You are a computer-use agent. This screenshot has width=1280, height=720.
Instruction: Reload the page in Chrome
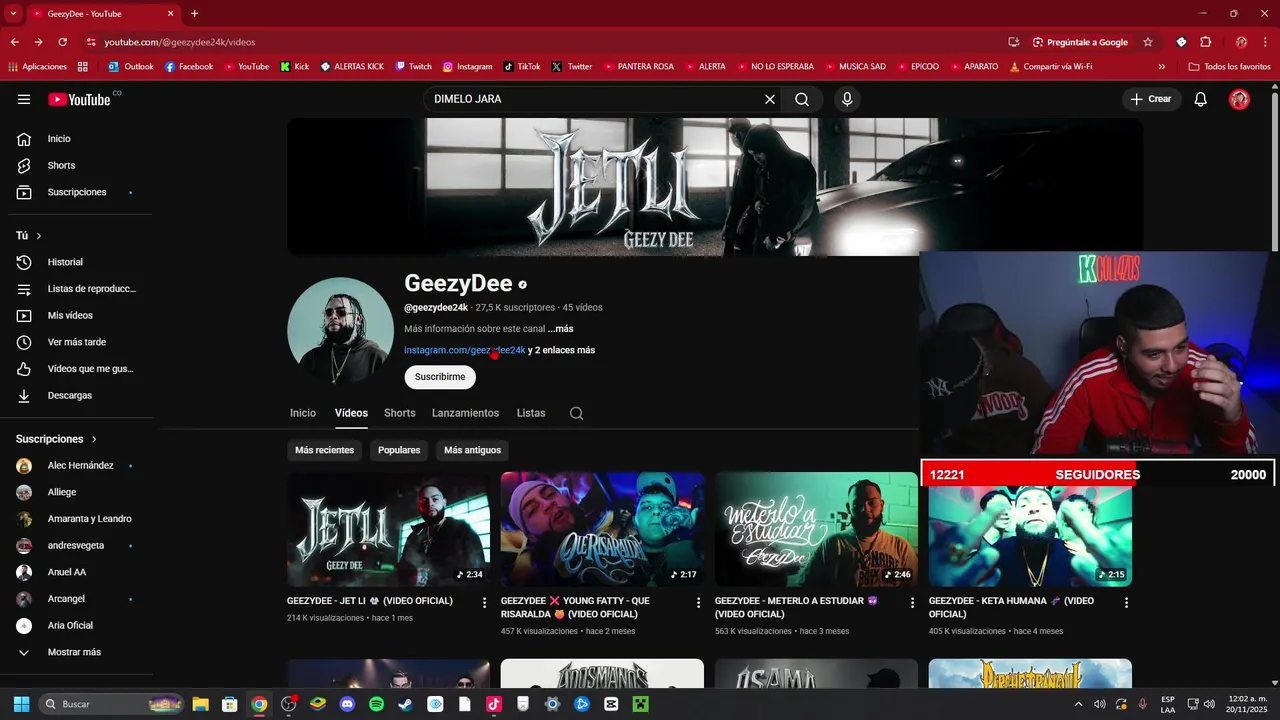coord(62,42)
